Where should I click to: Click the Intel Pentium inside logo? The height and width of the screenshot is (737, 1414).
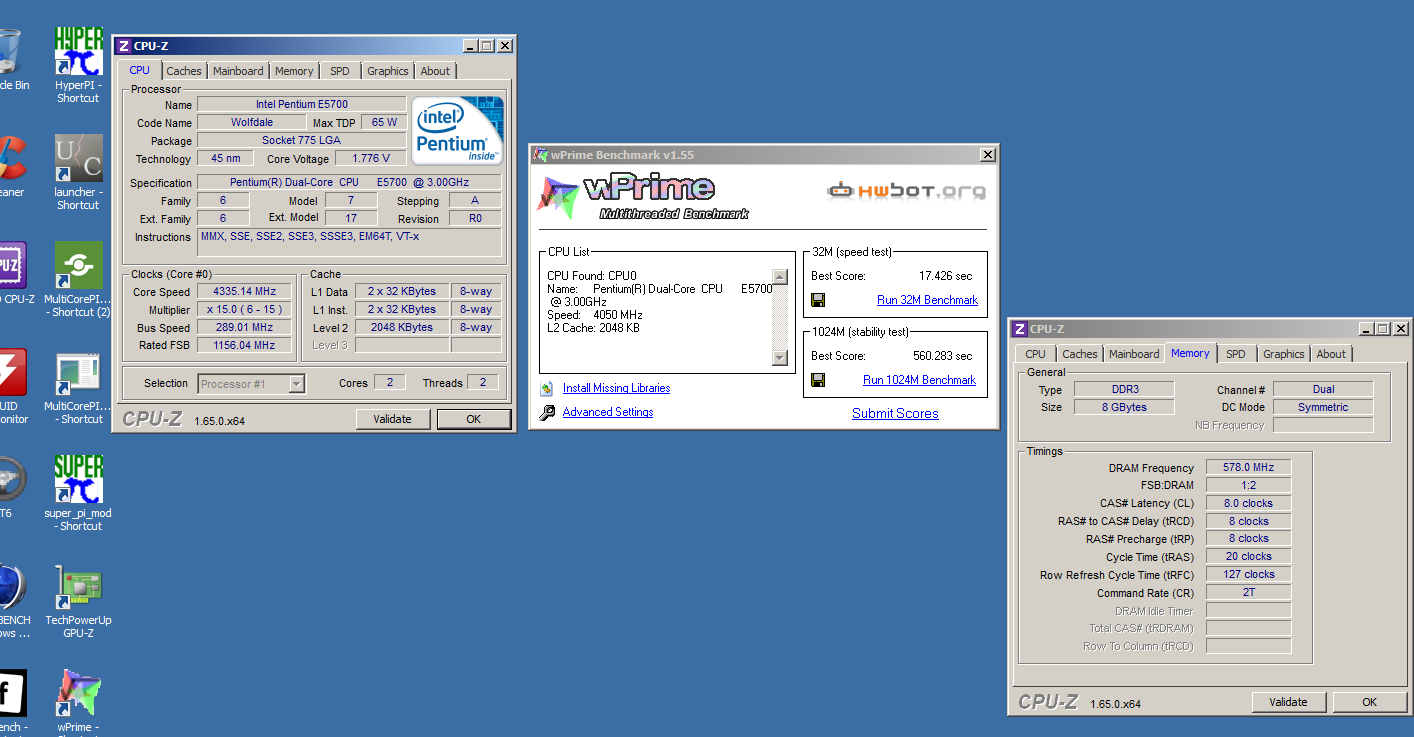coord(458,131)
